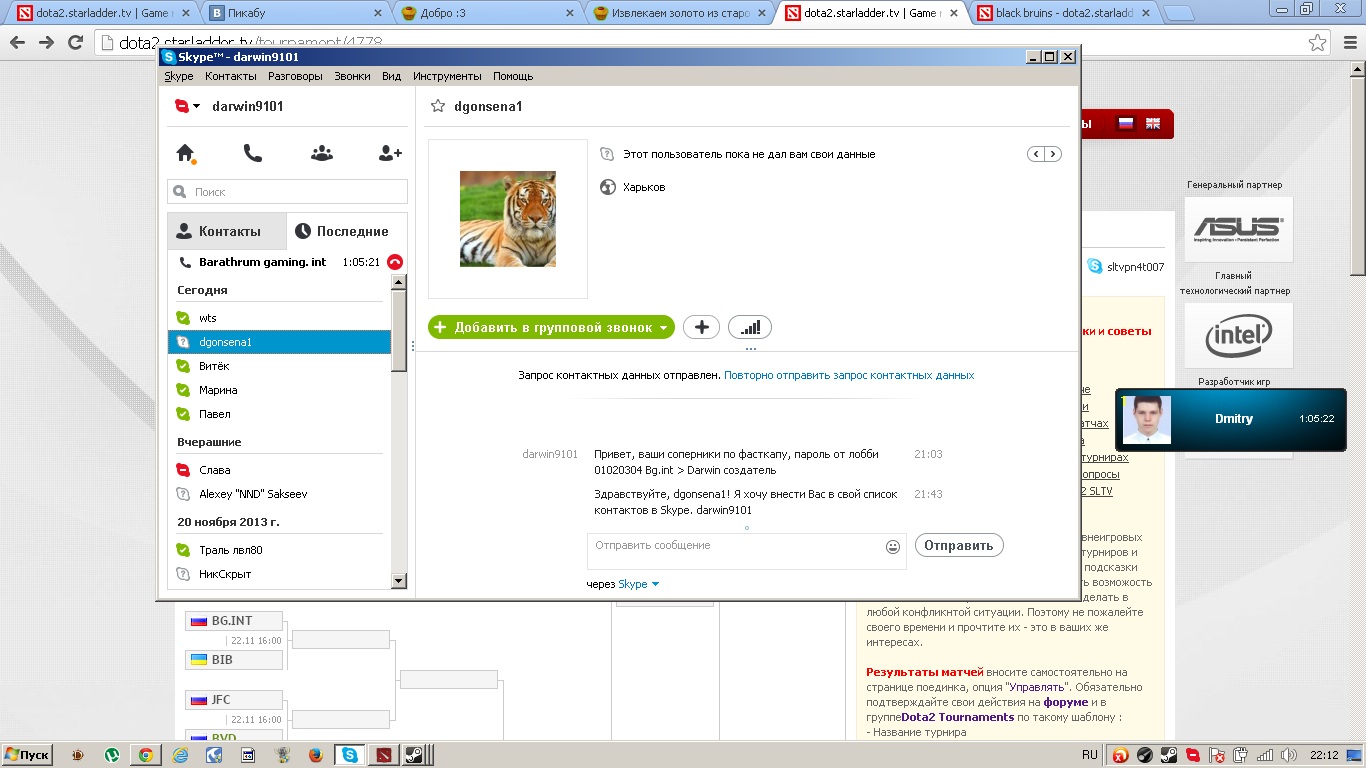Toggle favorite star next to dgonsena1

click(437, 106)
